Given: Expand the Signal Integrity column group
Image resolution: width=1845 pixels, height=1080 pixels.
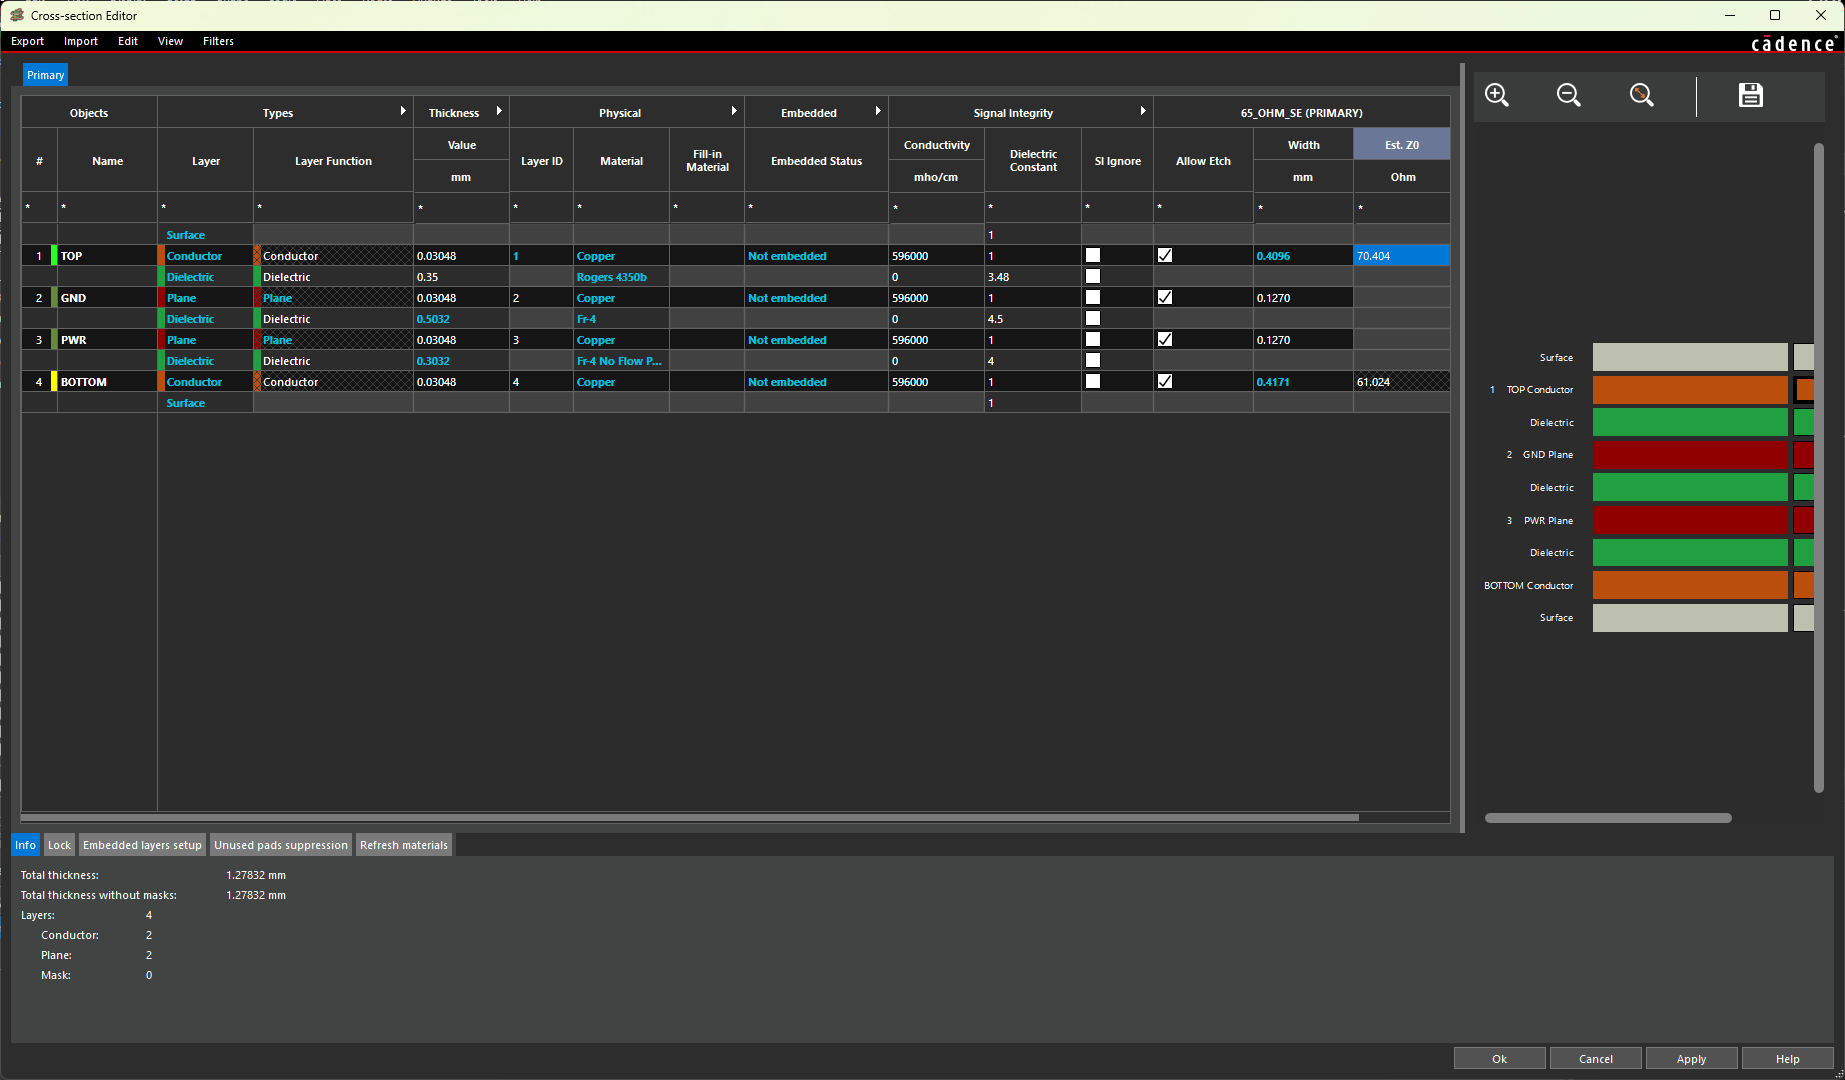Looking at the screenshot, I should 1143,111.
